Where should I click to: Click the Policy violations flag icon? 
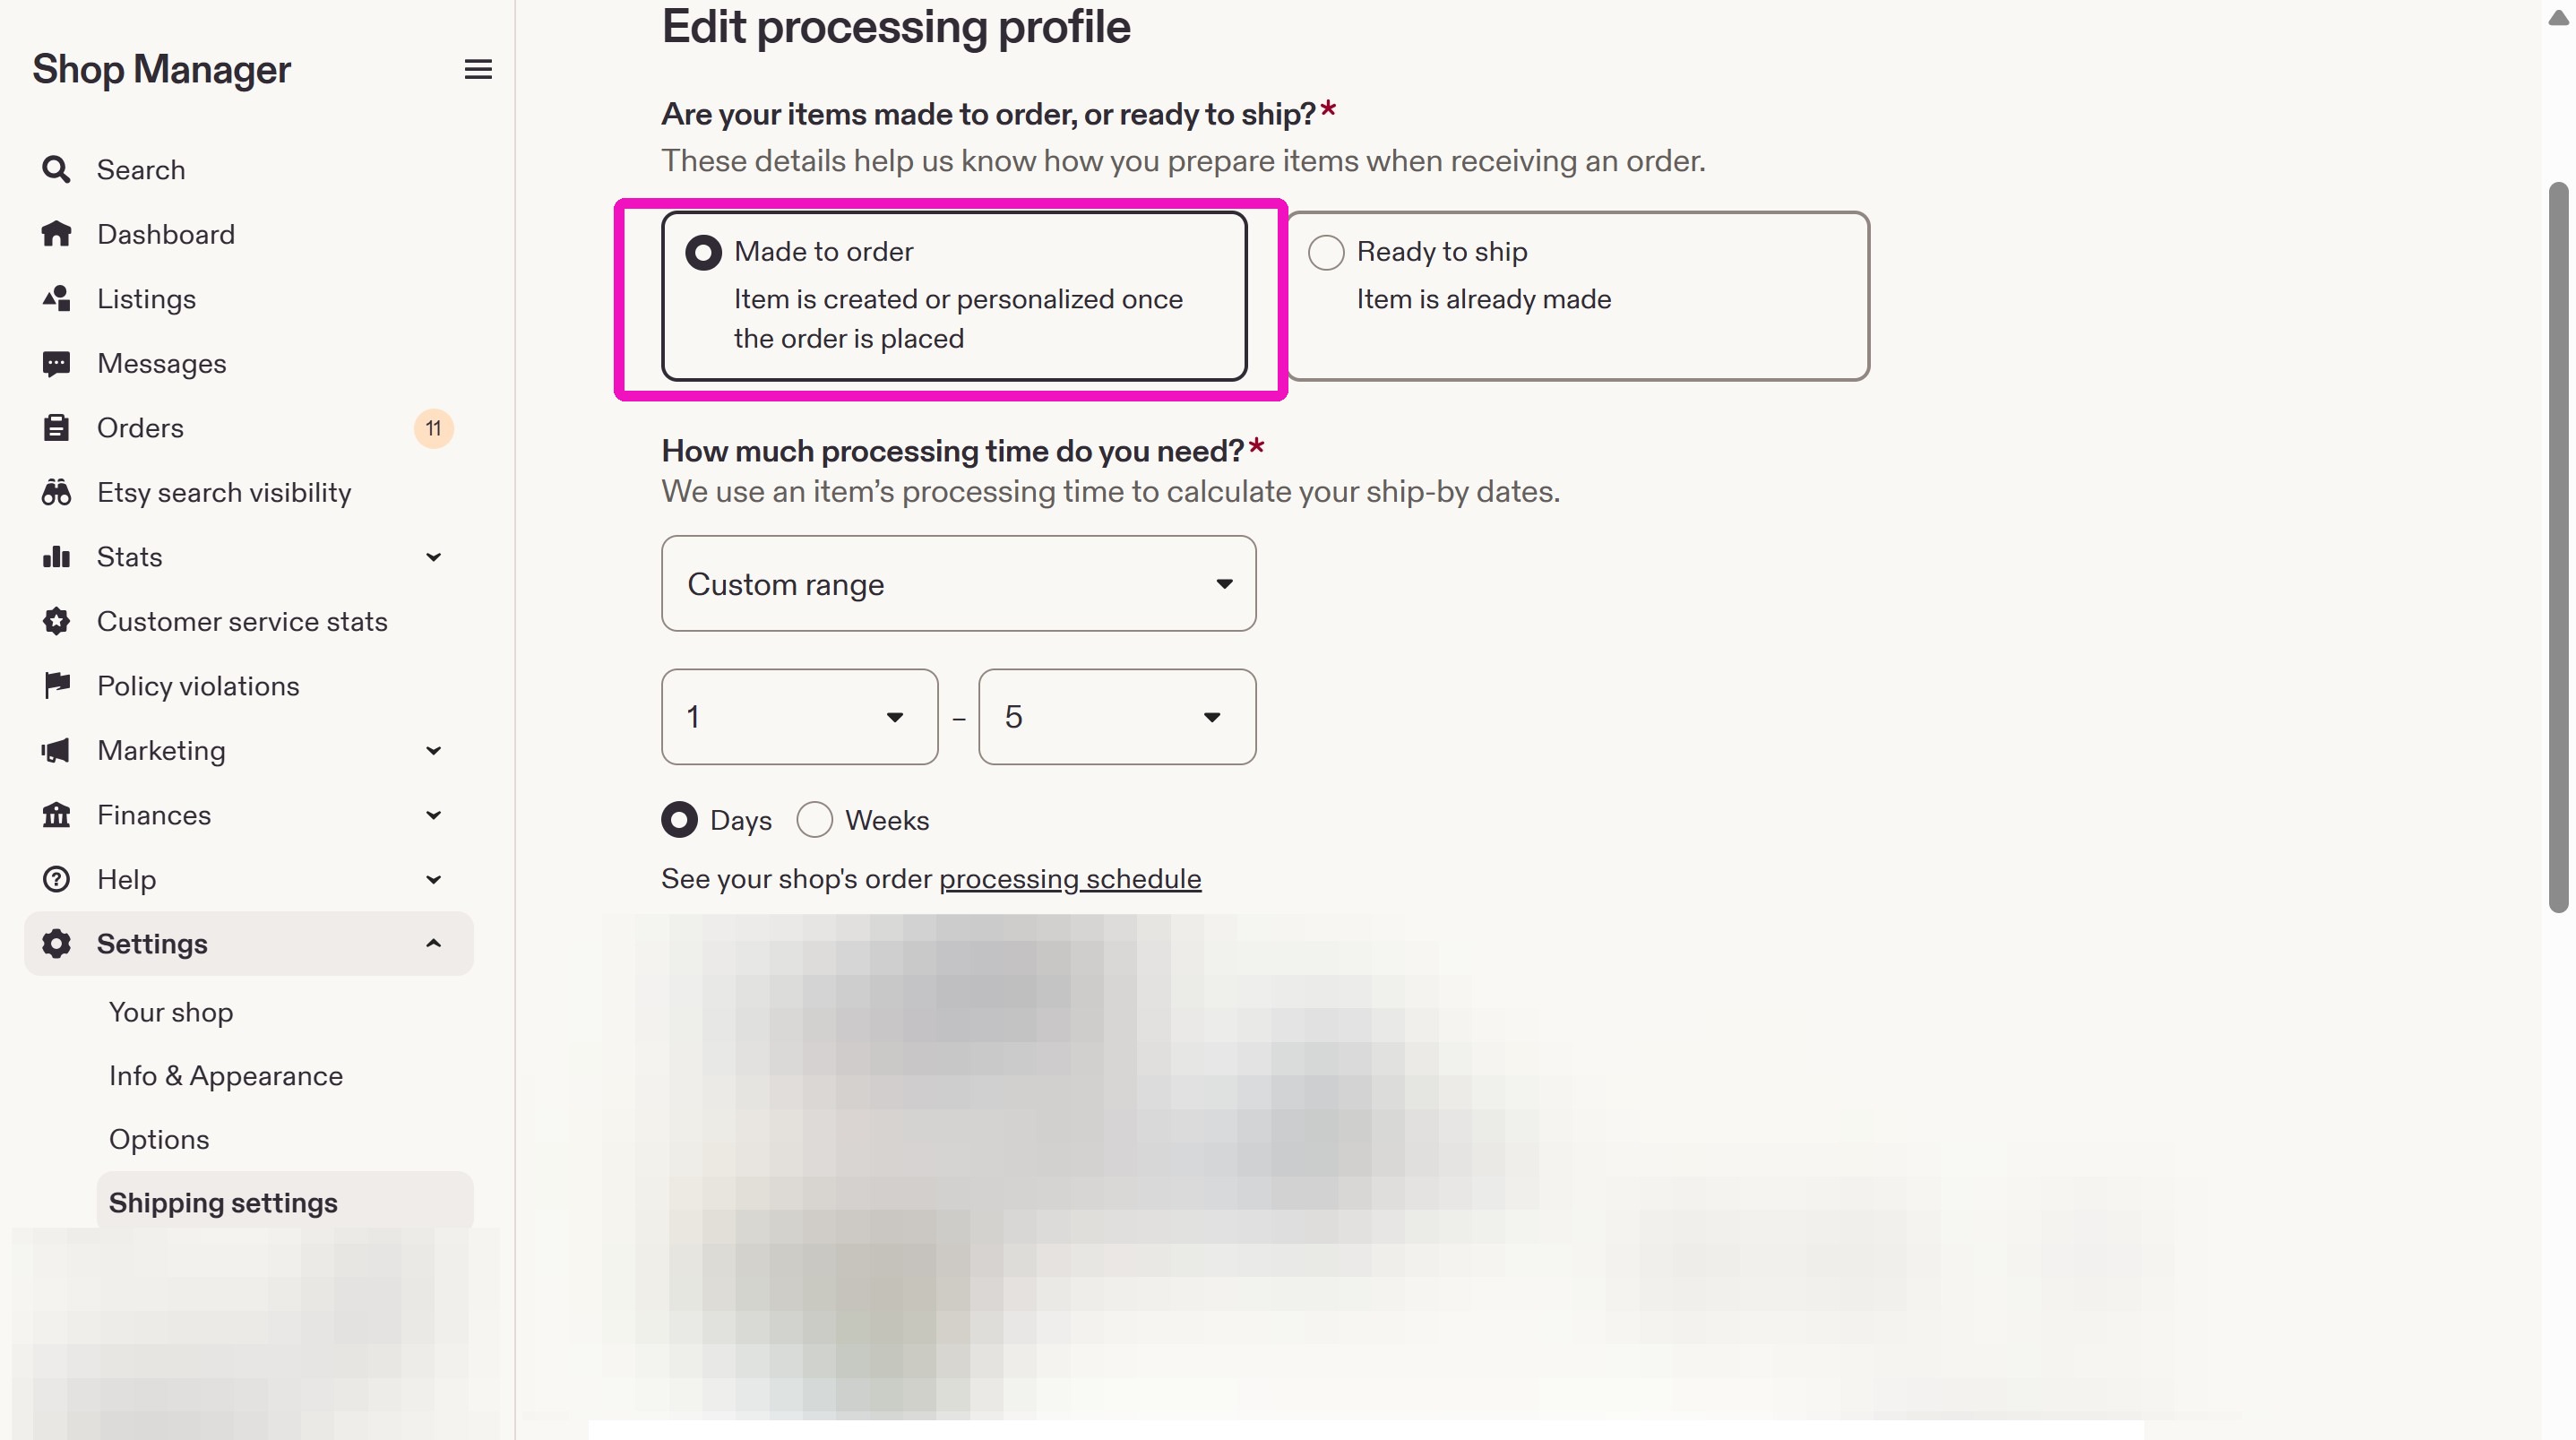56,686
